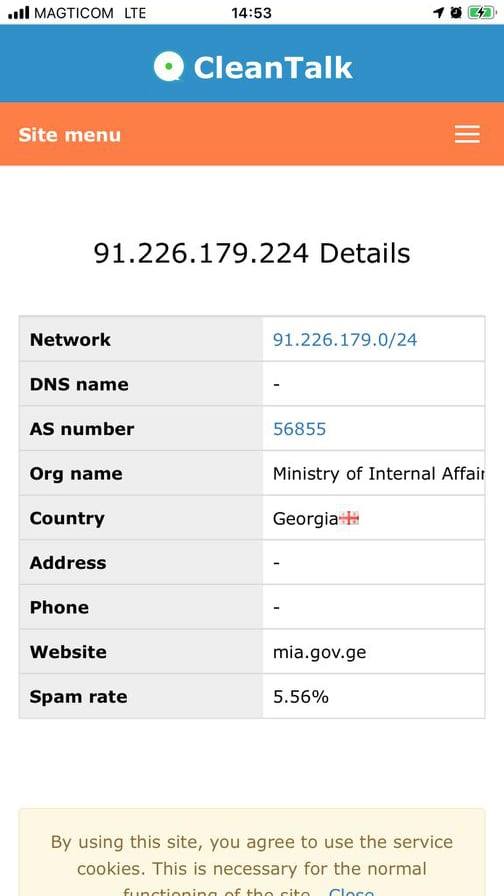504x896 pixels.
Task: Tap the Ministry of Internal Affairs org name
Action: click(378, 474)
